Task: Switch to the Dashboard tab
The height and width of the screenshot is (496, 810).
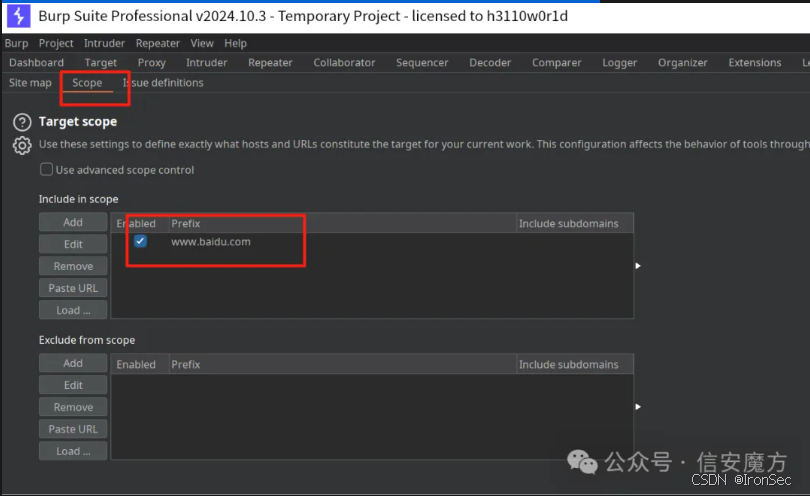Action: (x=37, y=63)
